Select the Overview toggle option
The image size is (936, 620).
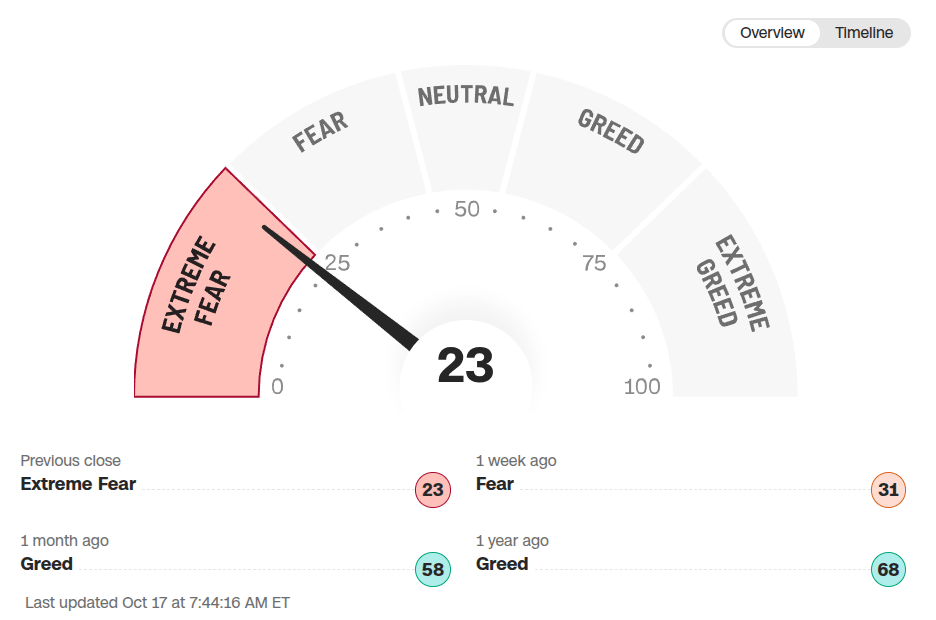[x=772, y=33]
